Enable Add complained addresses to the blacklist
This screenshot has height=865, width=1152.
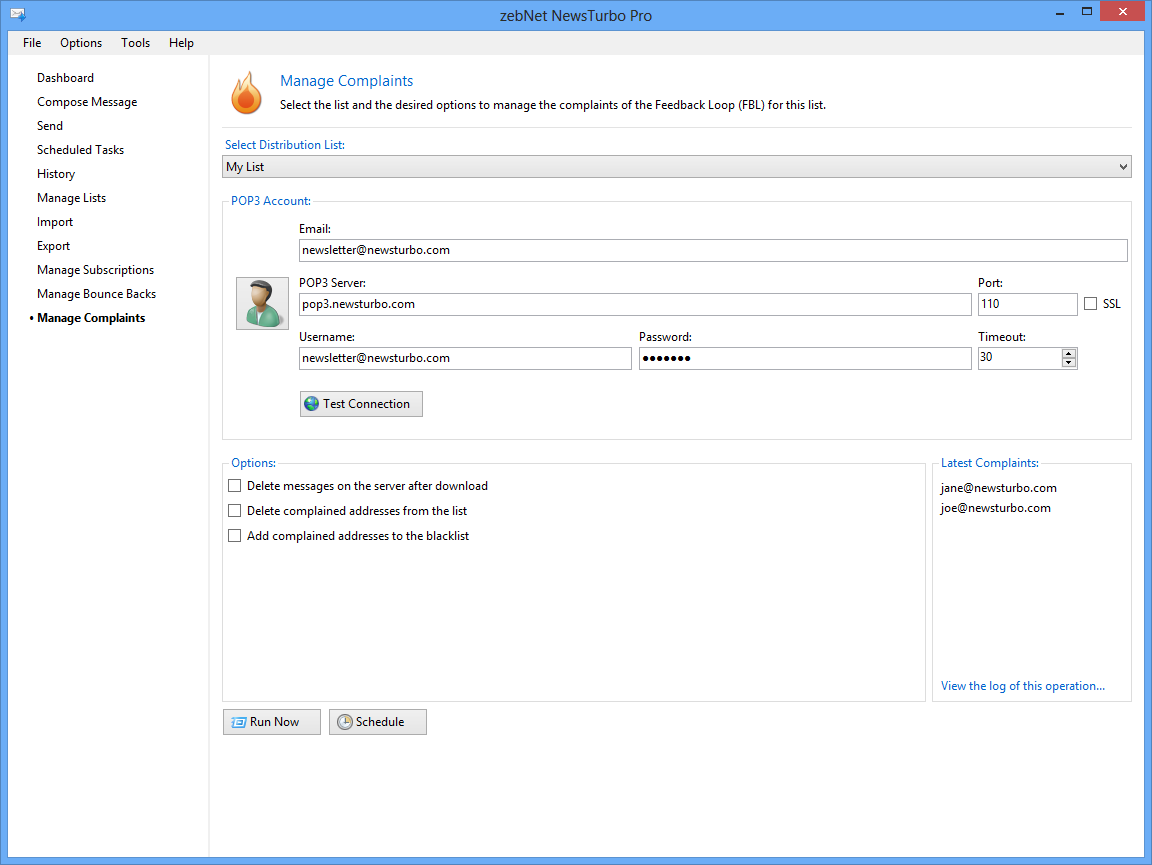[x=235, y=536]
